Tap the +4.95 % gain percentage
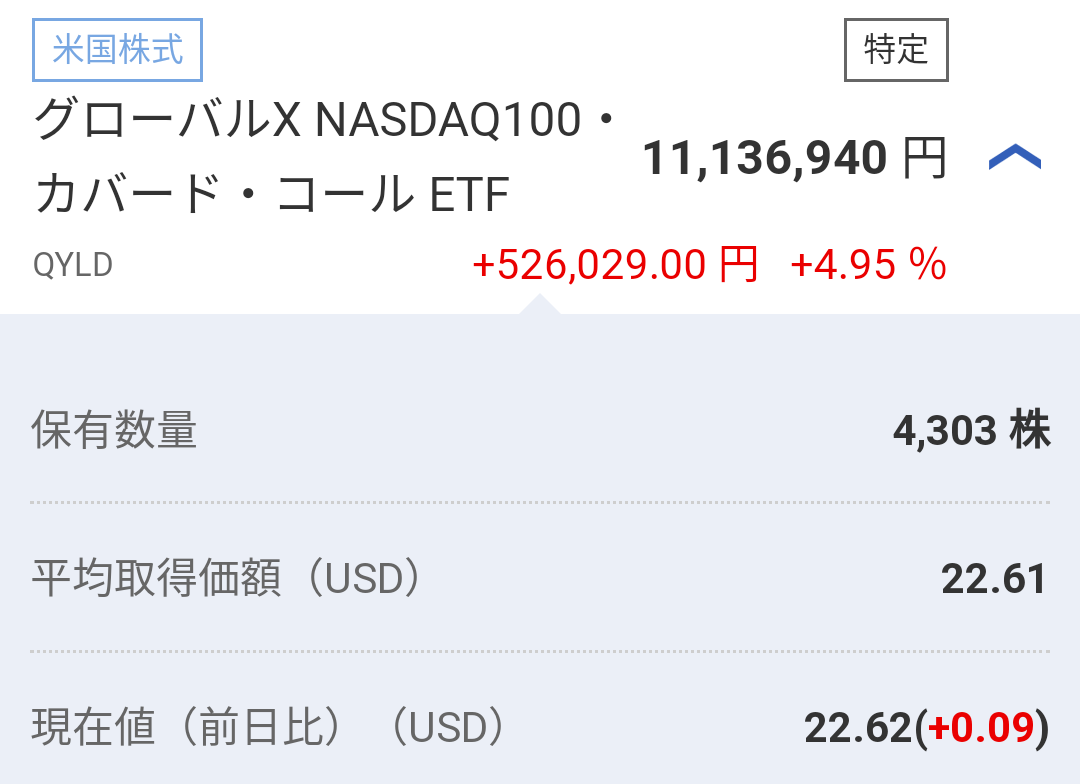1080x784 pixels. pos(867,265)
